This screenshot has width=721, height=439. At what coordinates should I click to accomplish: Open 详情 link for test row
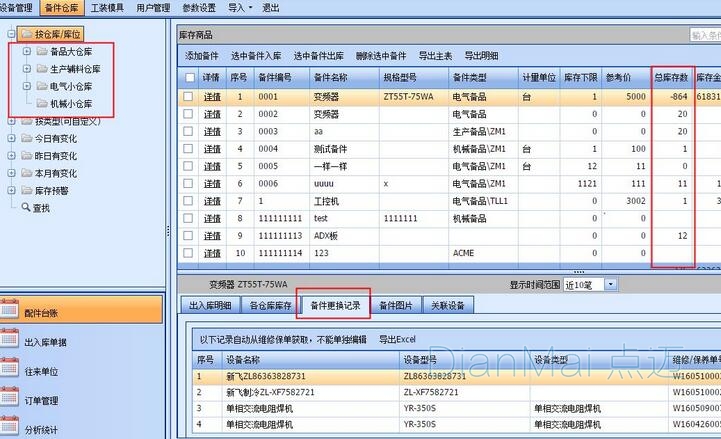212,218
